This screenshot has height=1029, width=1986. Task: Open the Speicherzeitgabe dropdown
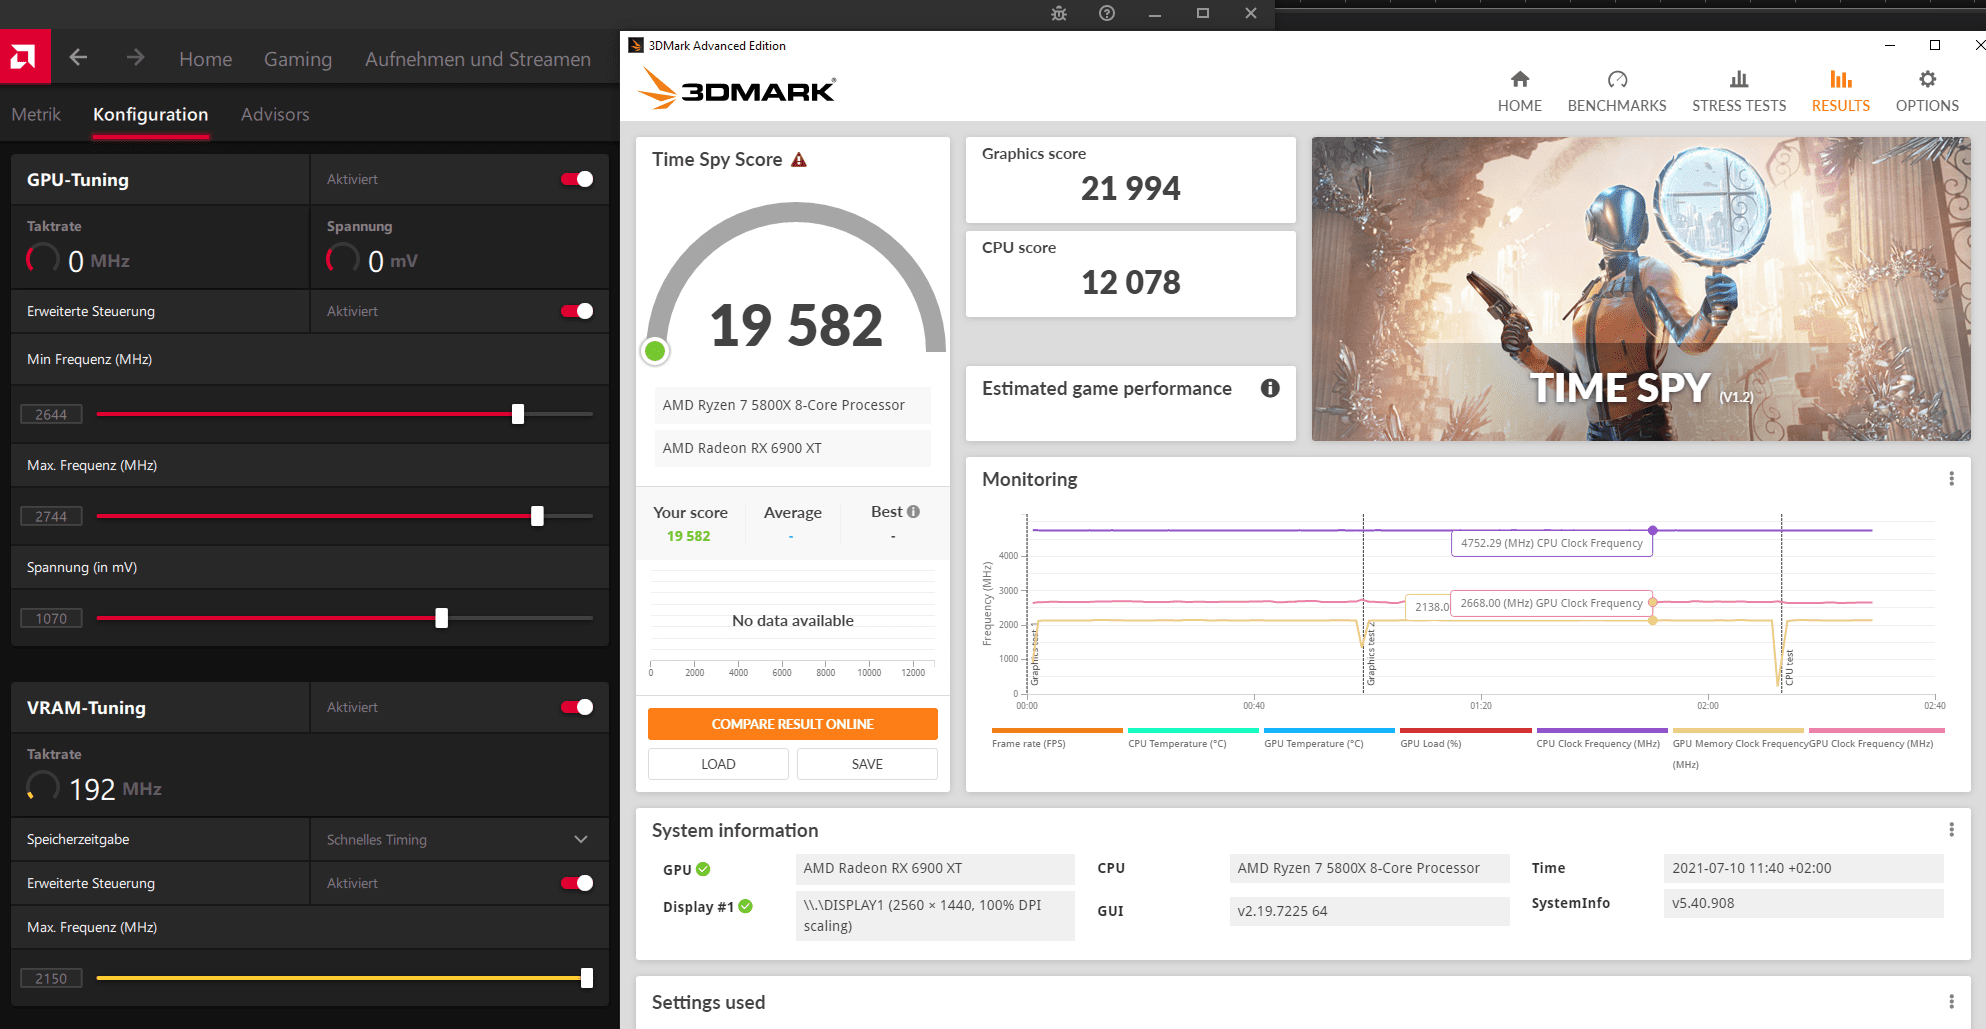[x=459, y=839]
